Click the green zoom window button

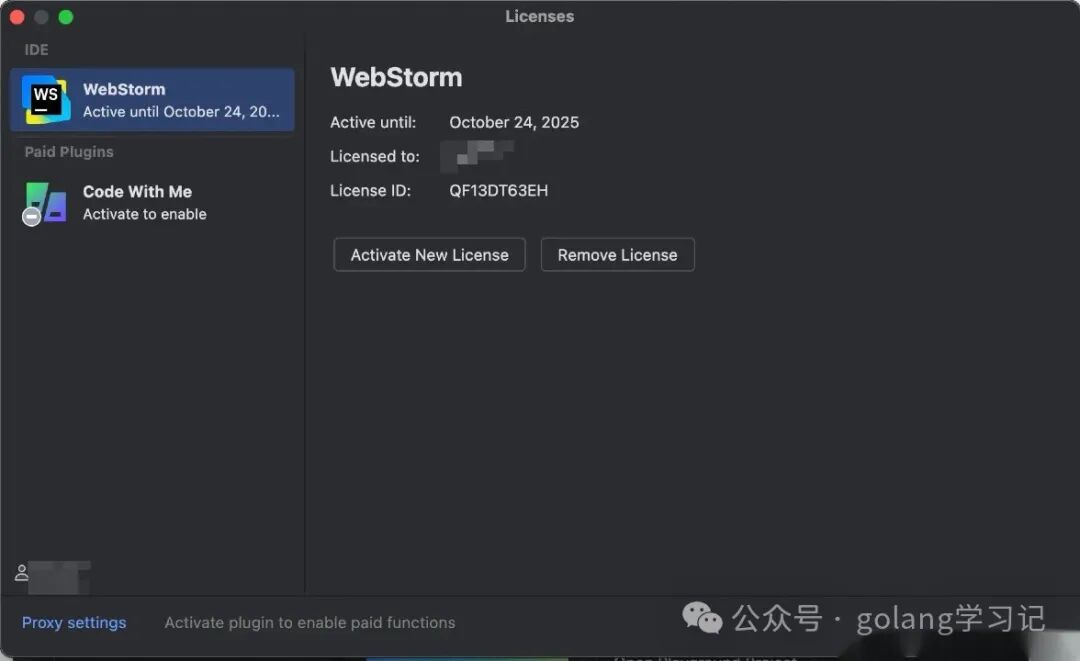[x=65, y=17]
